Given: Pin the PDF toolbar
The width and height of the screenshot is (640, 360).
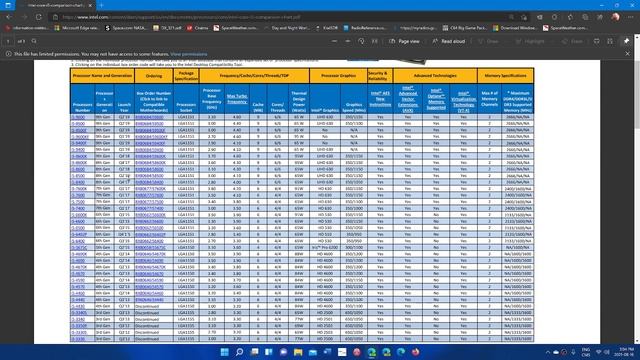Looking at the screenshot, I should pyautogui.click(x=627, y=41).
